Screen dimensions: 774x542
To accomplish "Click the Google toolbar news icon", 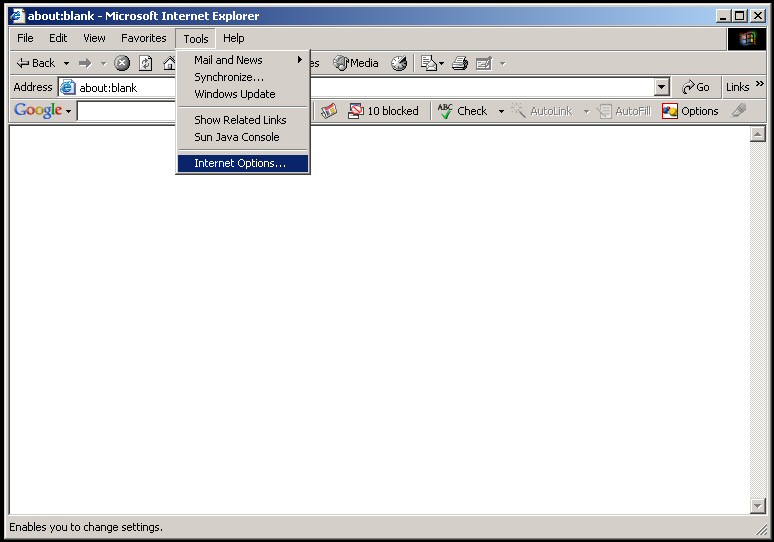I will pyautogui.click(x=329, y=111).
